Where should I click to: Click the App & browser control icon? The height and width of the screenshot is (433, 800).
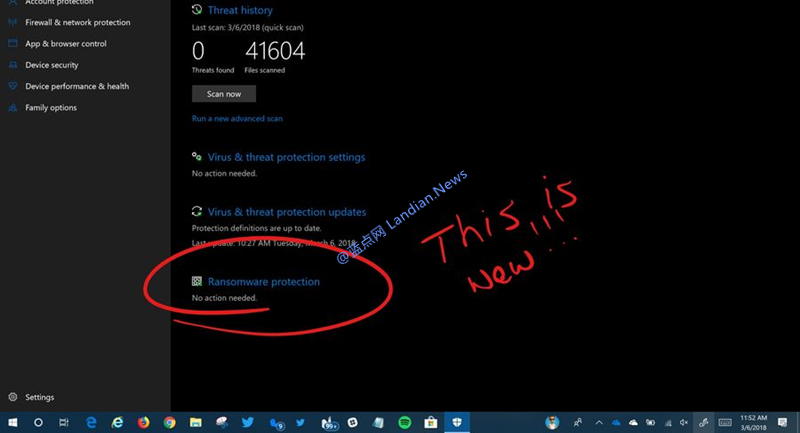coord(13,44)
